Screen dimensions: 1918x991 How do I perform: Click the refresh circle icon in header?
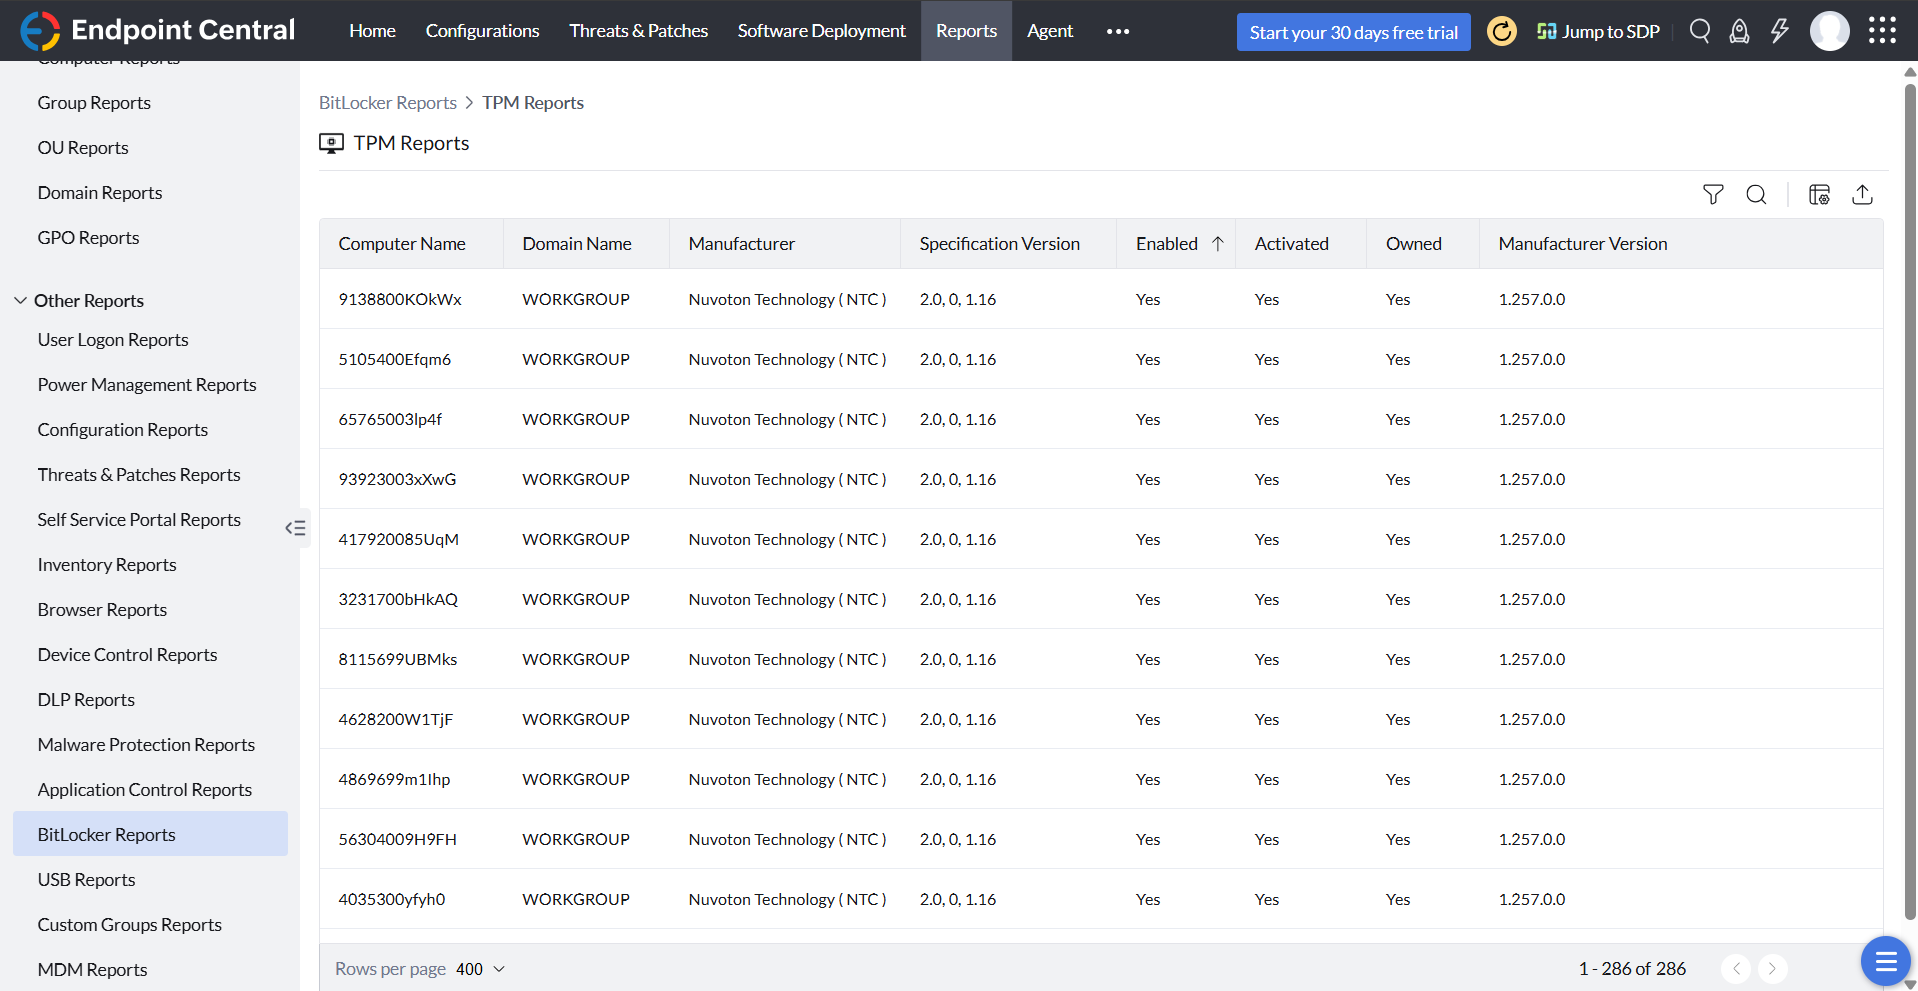(x=1501, y=31)
